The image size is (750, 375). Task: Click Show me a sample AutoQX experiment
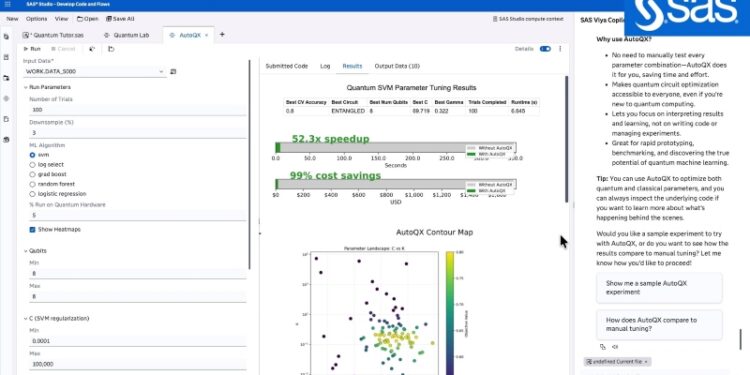point(659,287)
